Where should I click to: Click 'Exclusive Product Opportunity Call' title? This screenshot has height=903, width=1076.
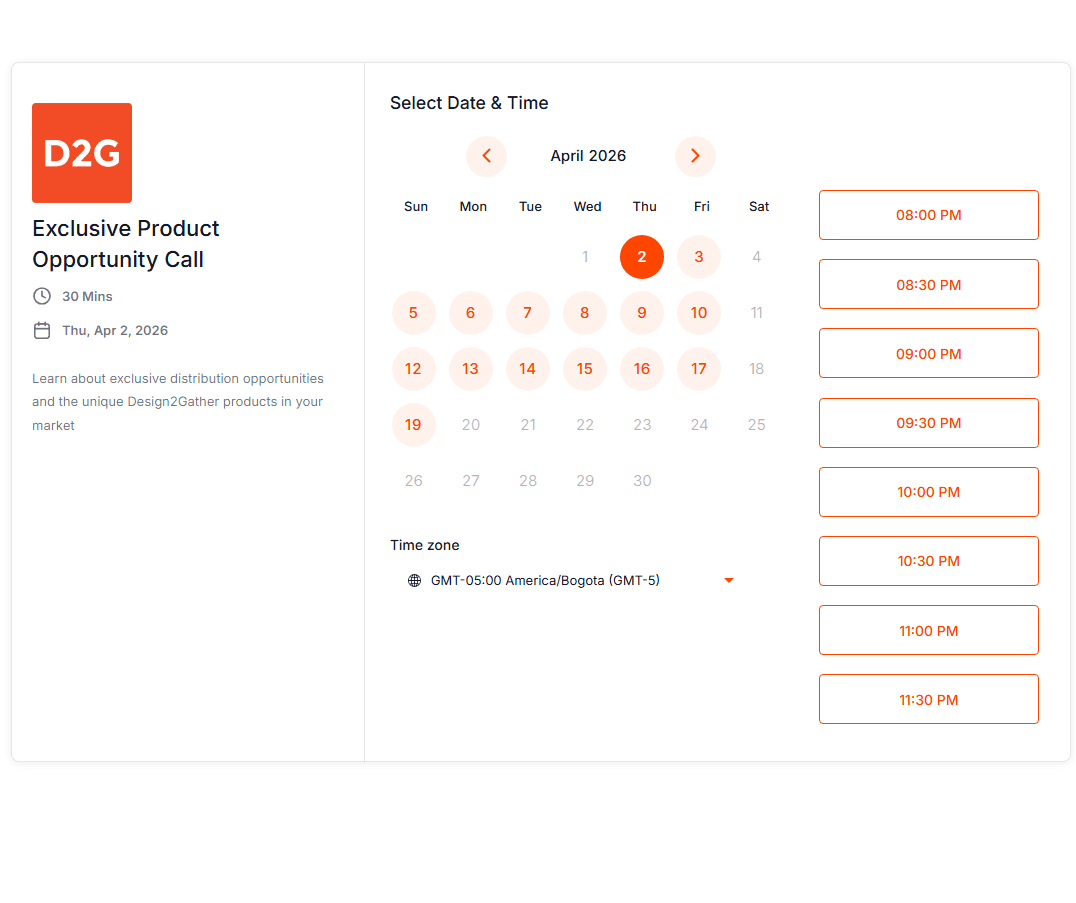126,244
